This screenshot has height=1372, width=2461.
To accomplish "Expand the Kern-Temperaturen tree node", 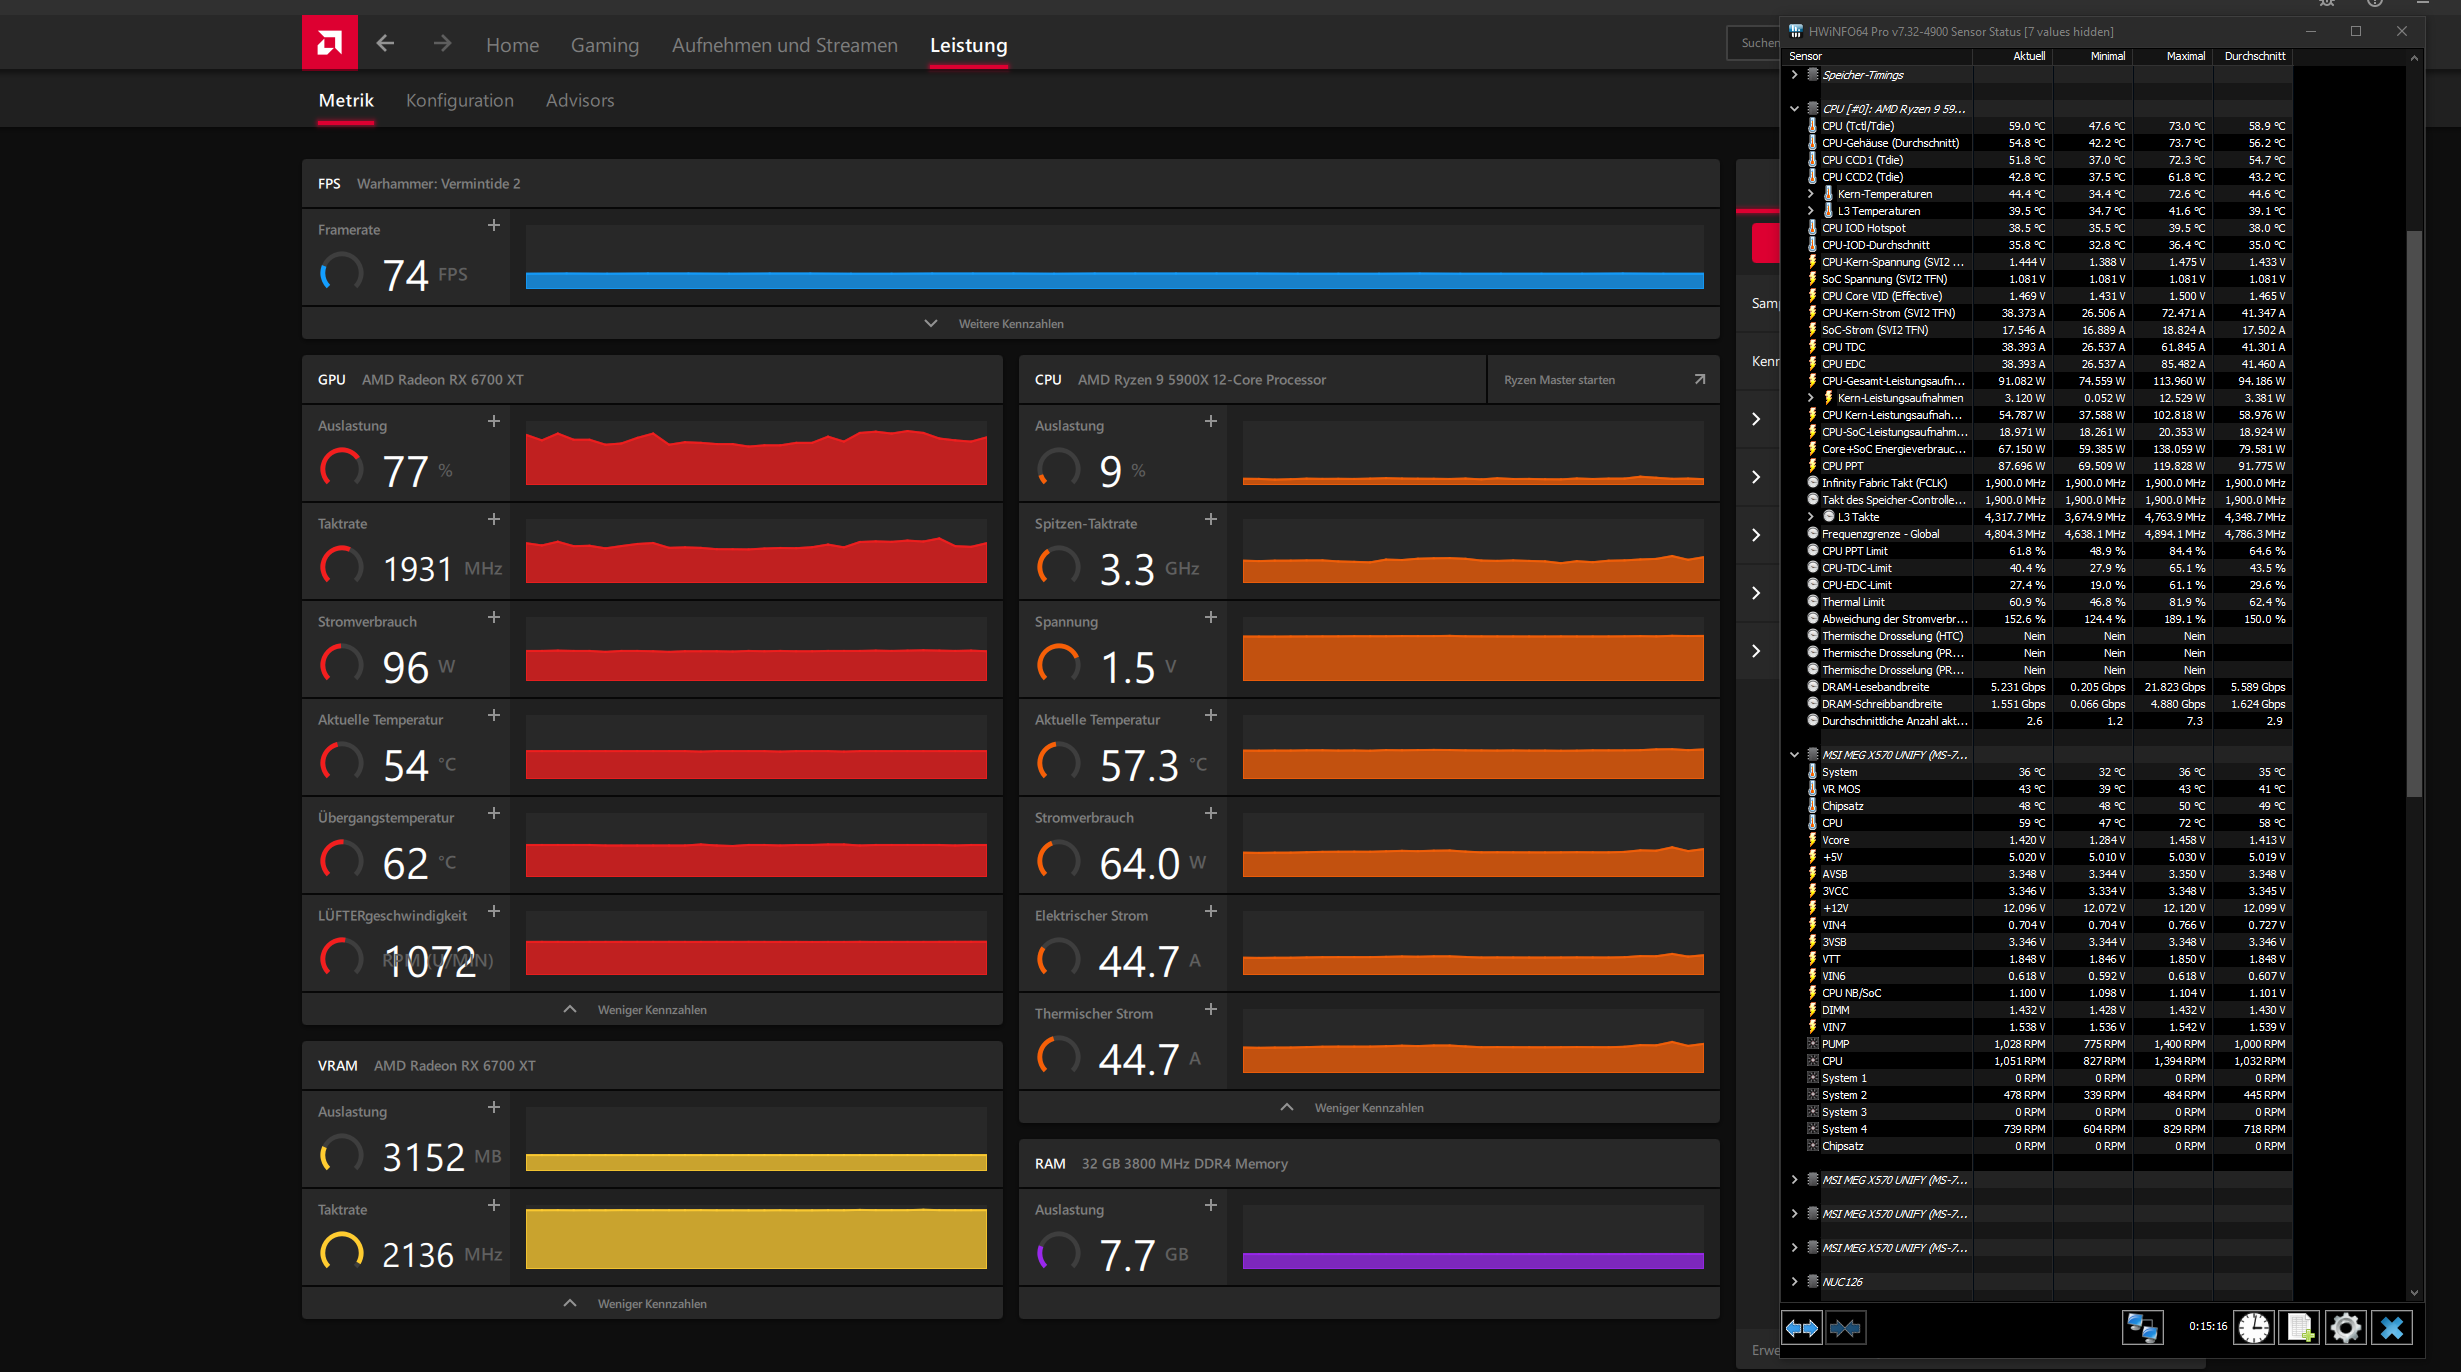I will 1810,194.
